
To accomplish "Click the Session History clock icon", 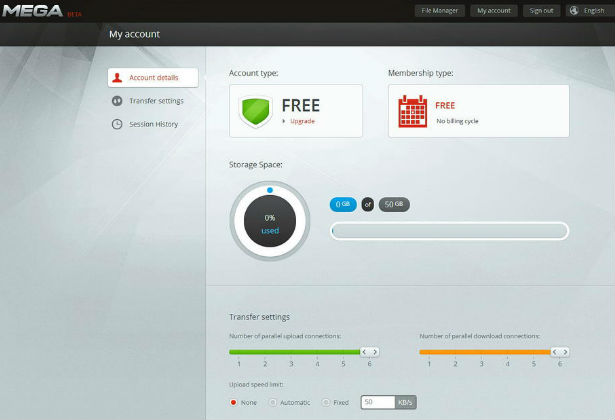I will tap(117, 124).
